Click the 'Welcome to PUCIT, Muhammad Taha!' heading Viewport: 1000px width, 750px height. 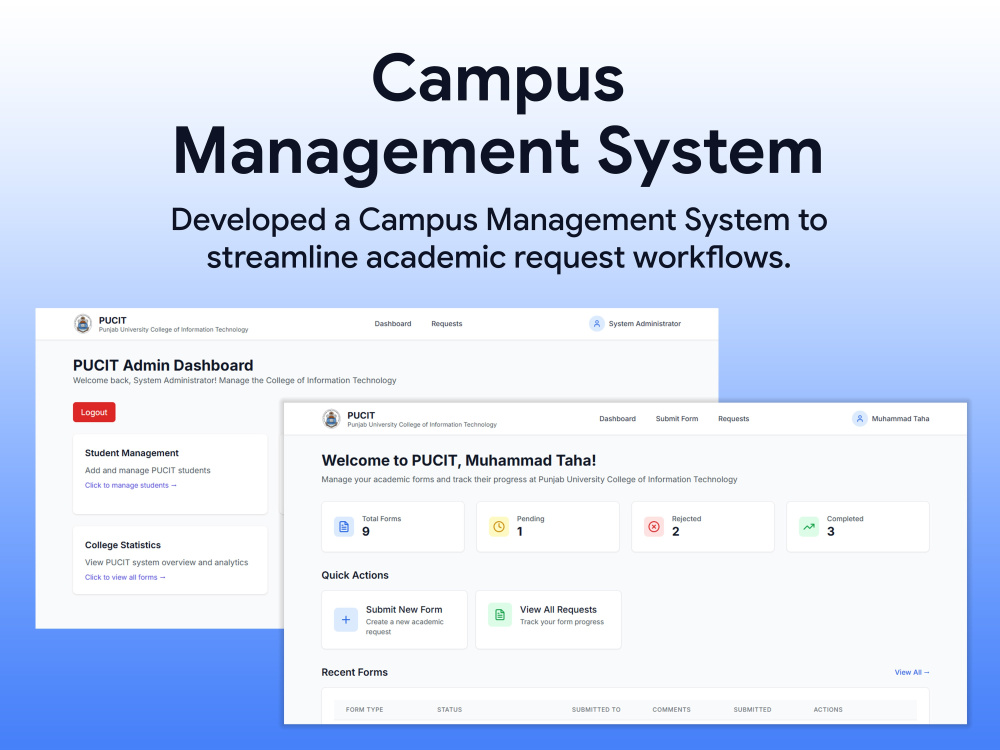(x=459, y=460)
